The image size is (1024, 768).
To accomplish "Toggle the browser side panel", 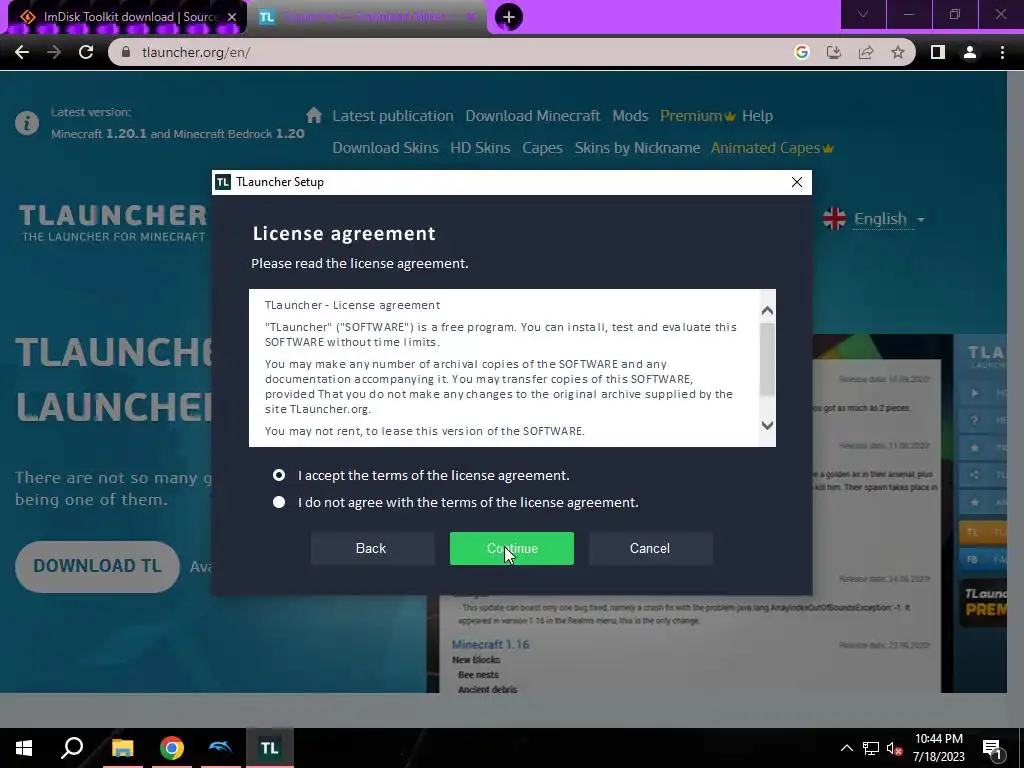I will point(938,52).
